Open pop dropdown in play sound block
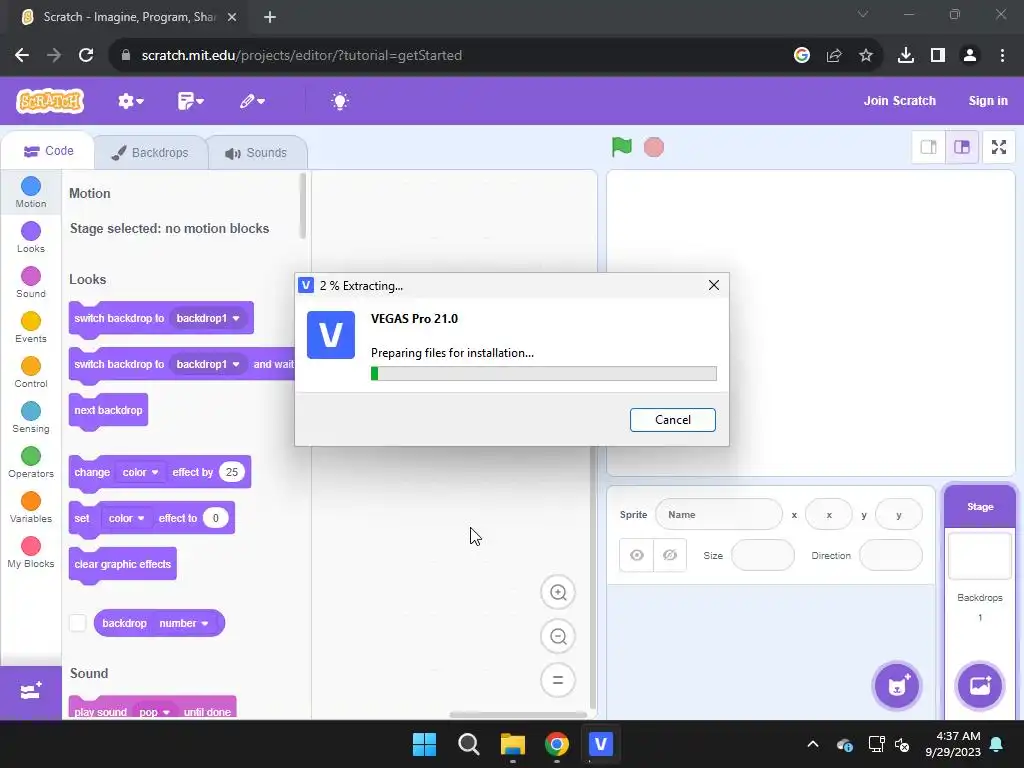Image resolution: width=1024 pixels, height=768 pixels. click(x=155, y=712)
